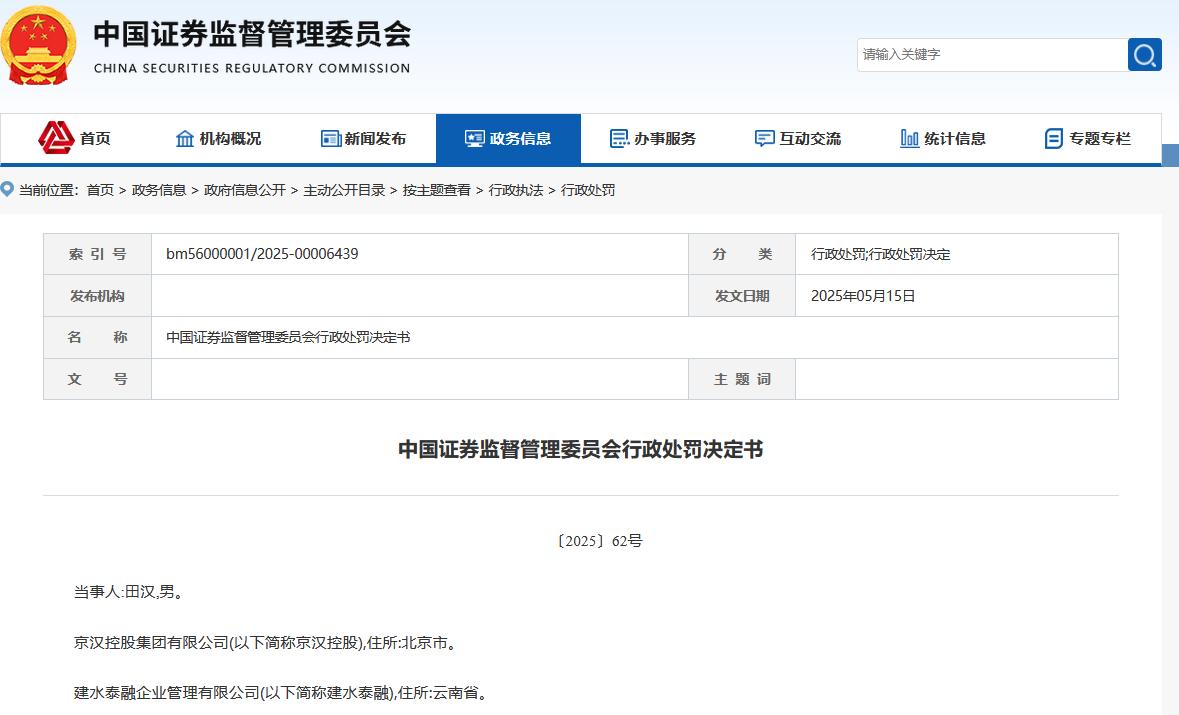The image size is (1179, 715).
Task: Click the category value 行政处罚;行政处罚决定
Action: tap(880, 254)
